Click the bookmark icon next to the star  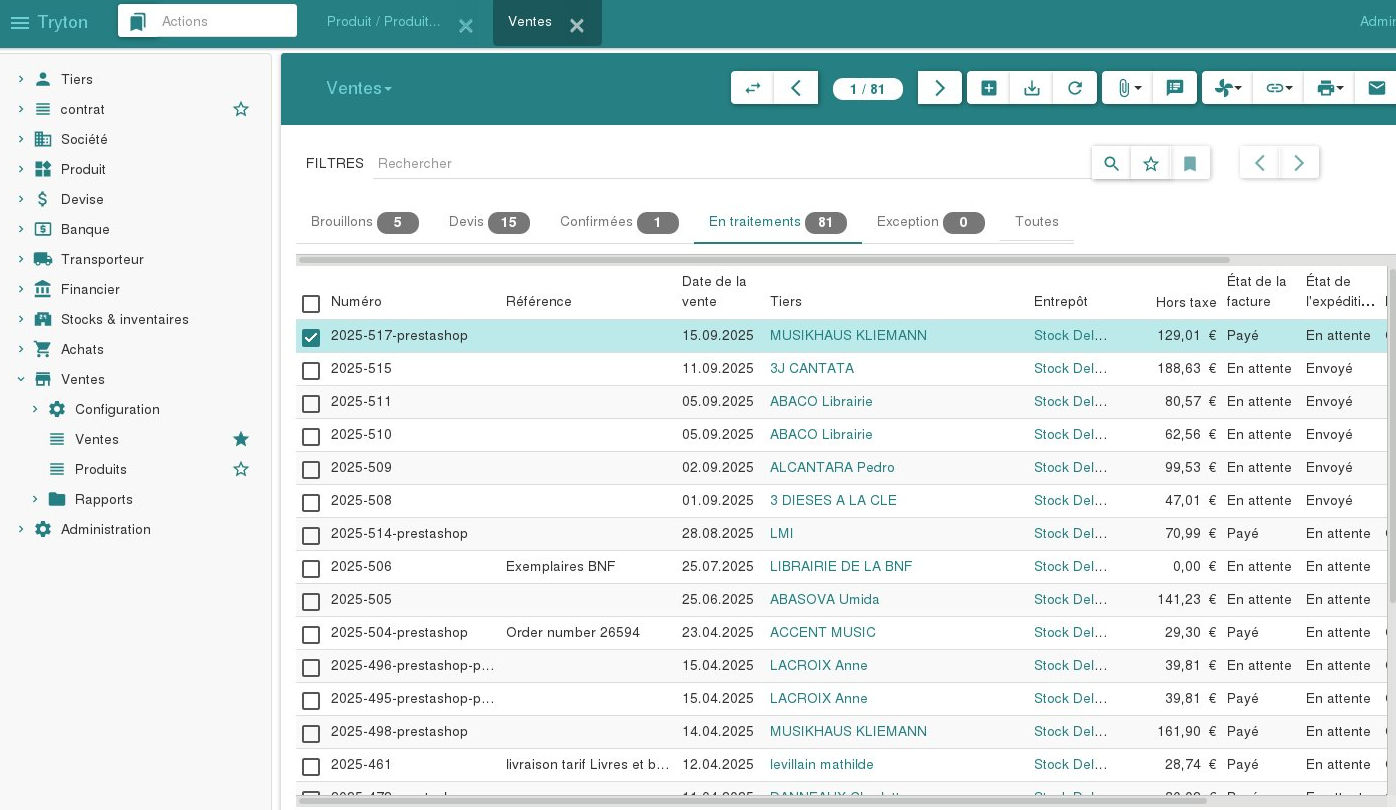[x=1190, y=162]
